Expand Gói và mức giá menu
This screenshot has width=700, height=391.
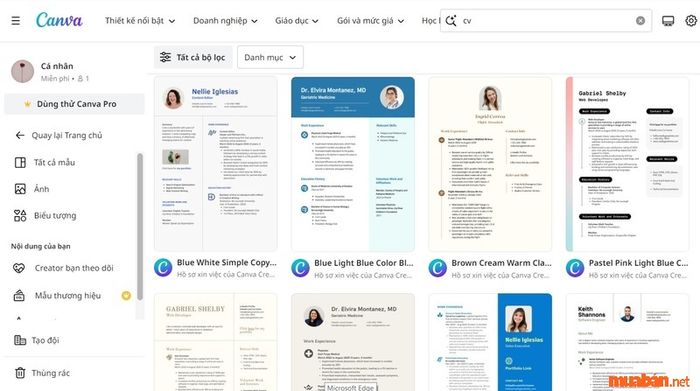370,21
